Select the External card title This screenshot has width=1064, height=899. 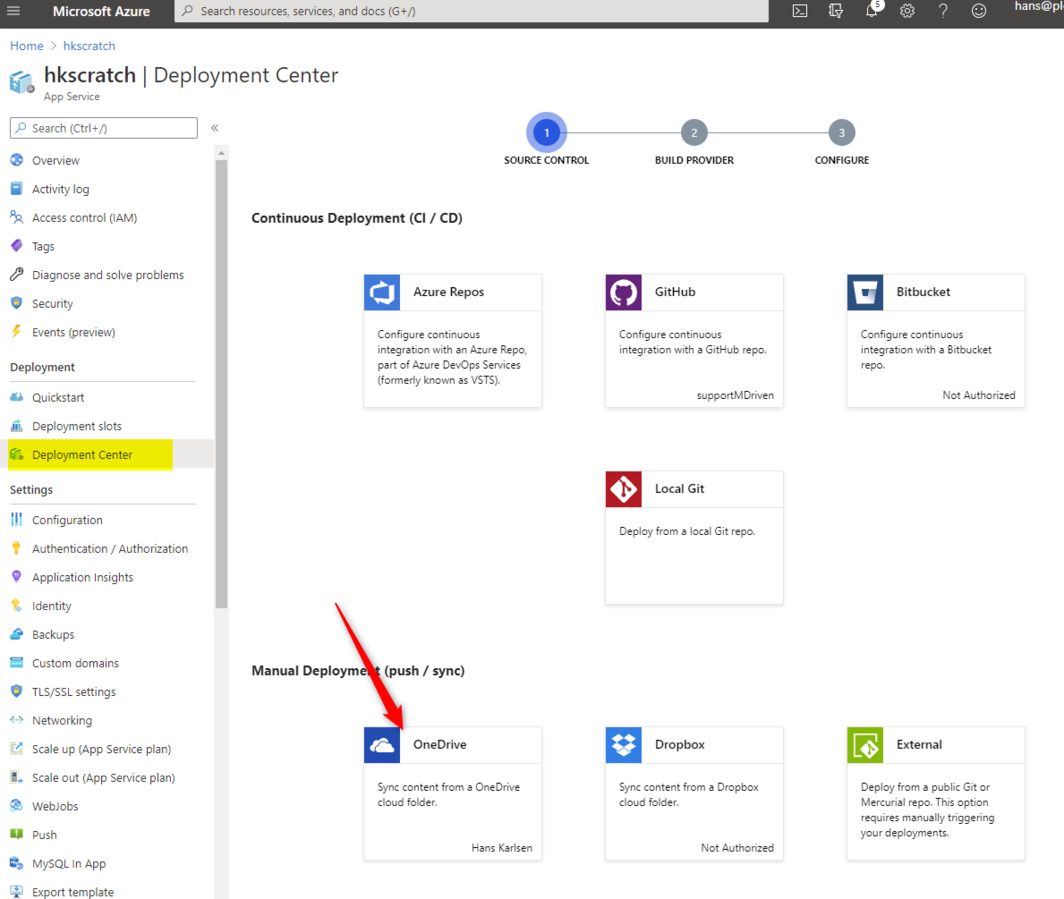(919, 744)
